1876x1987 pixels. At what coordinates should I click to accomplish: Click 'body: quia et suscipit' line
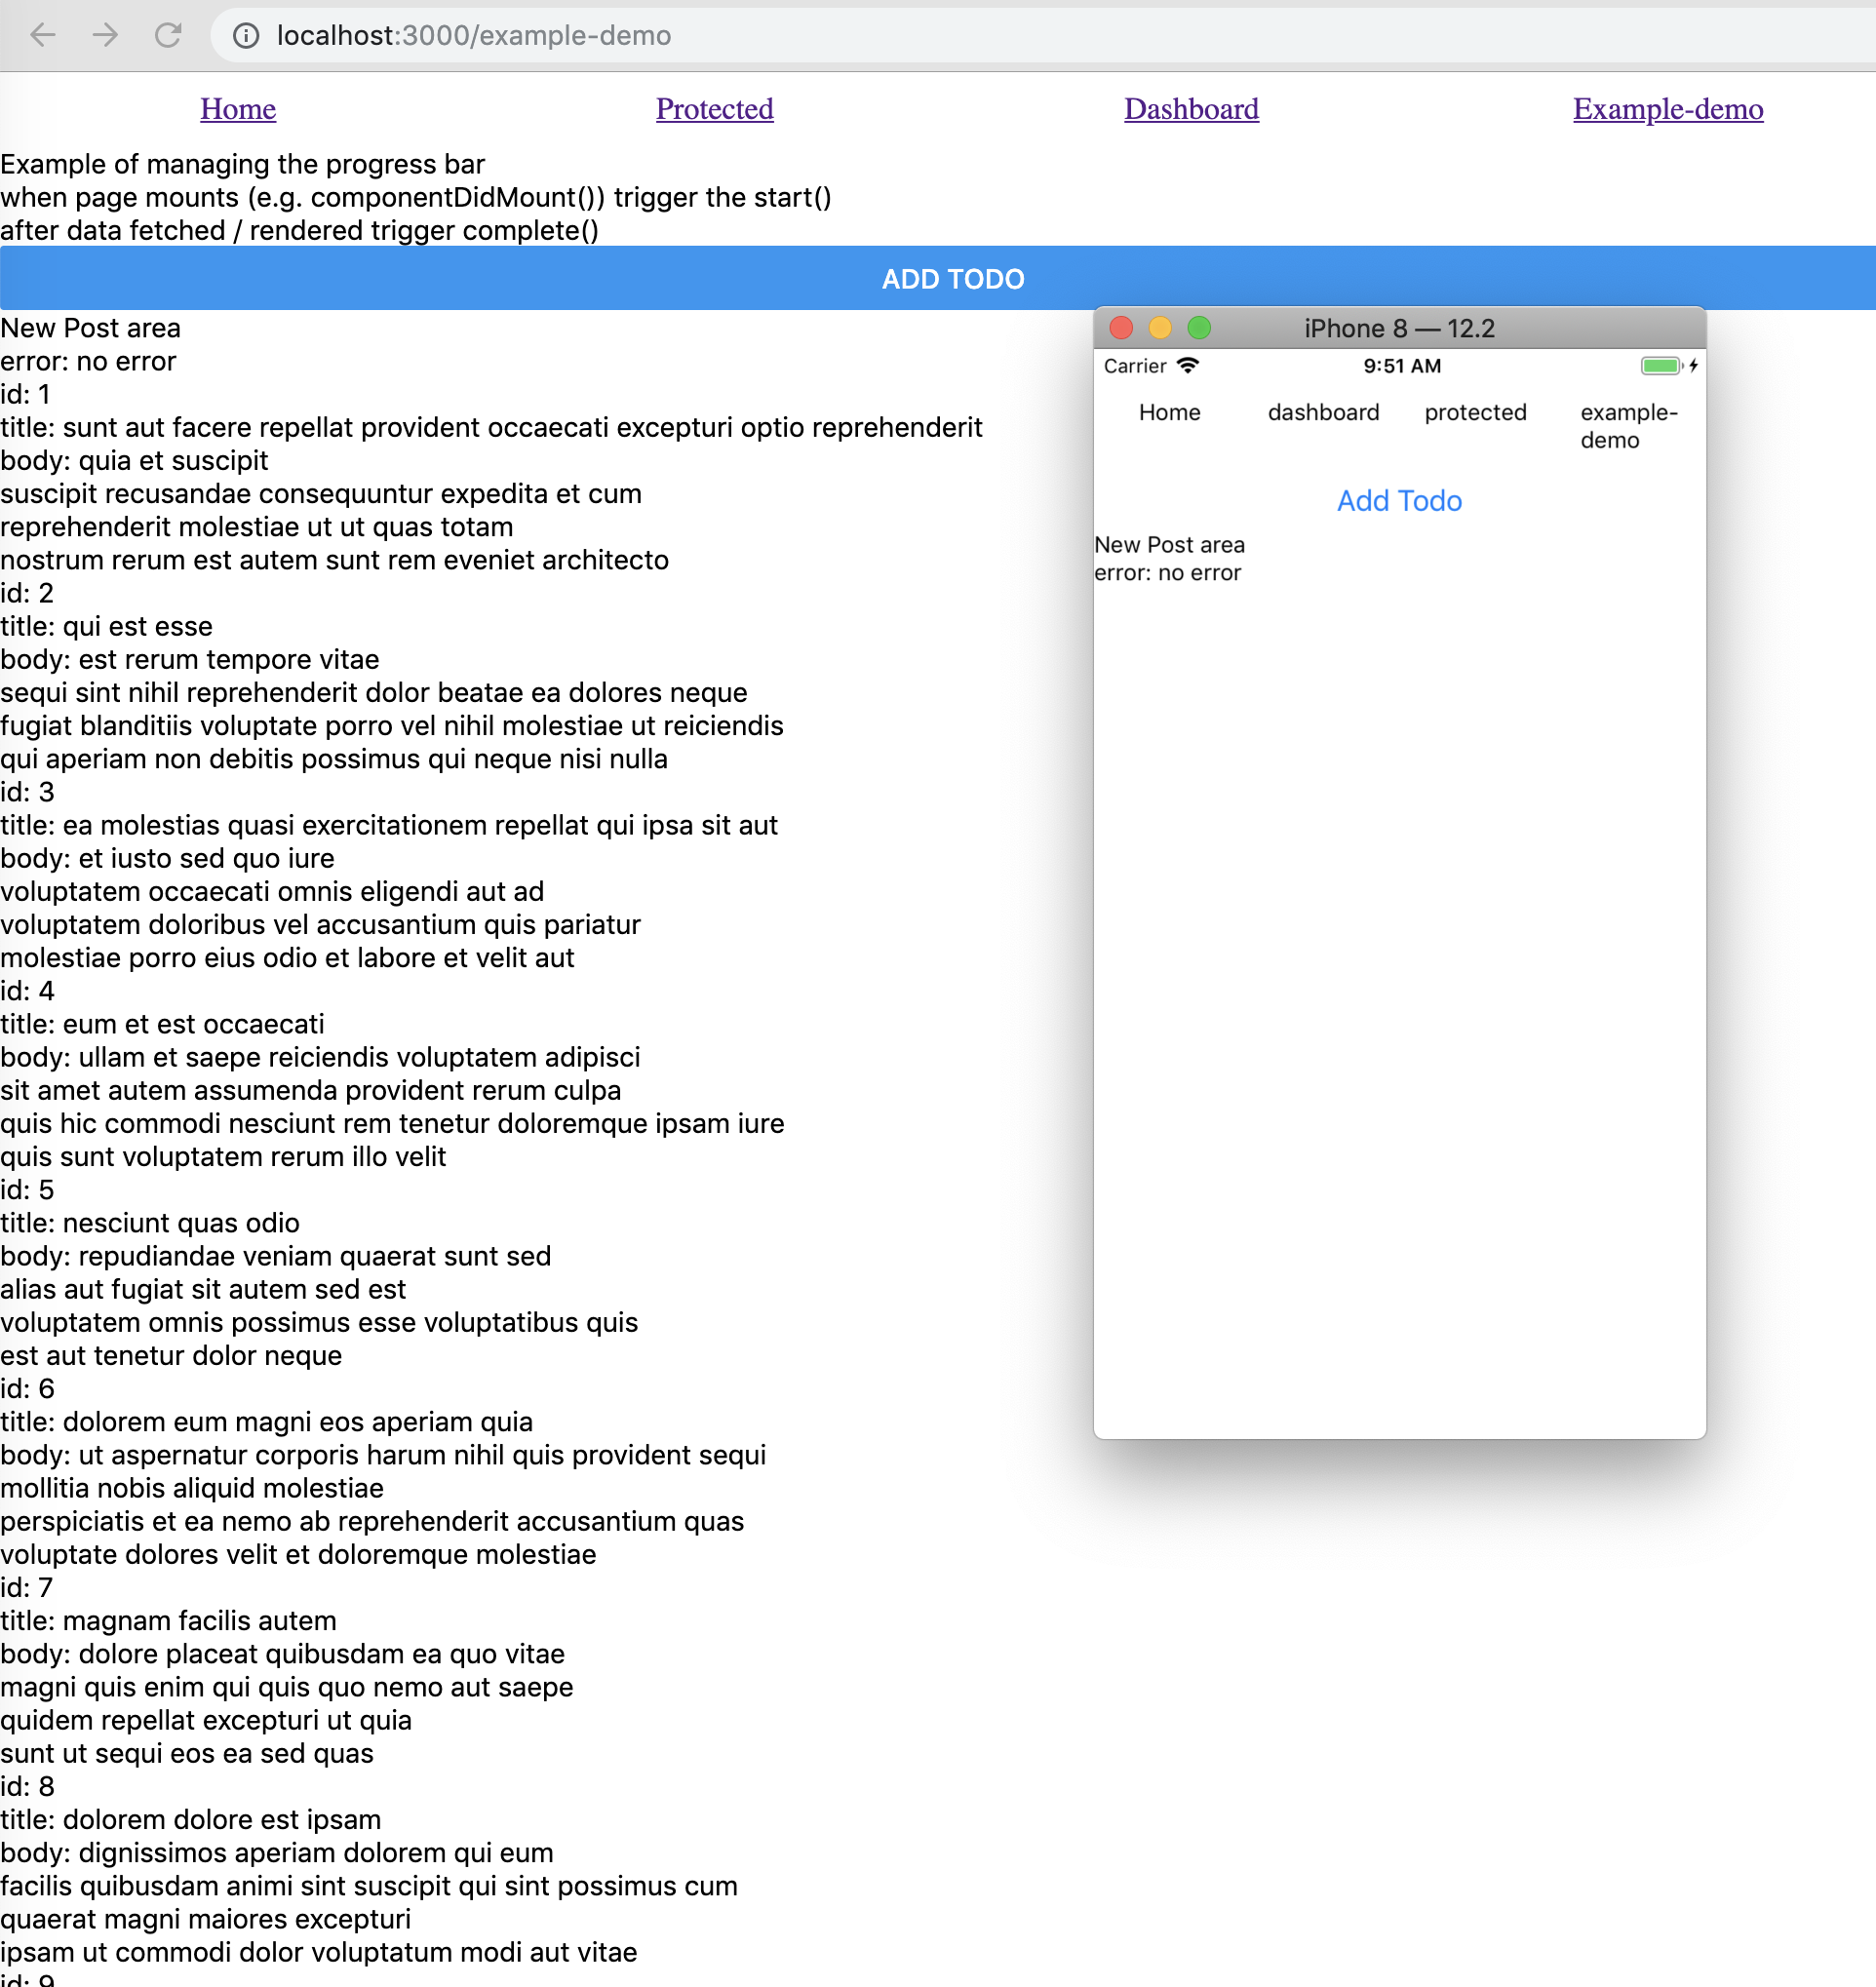[x=134, y=460]
